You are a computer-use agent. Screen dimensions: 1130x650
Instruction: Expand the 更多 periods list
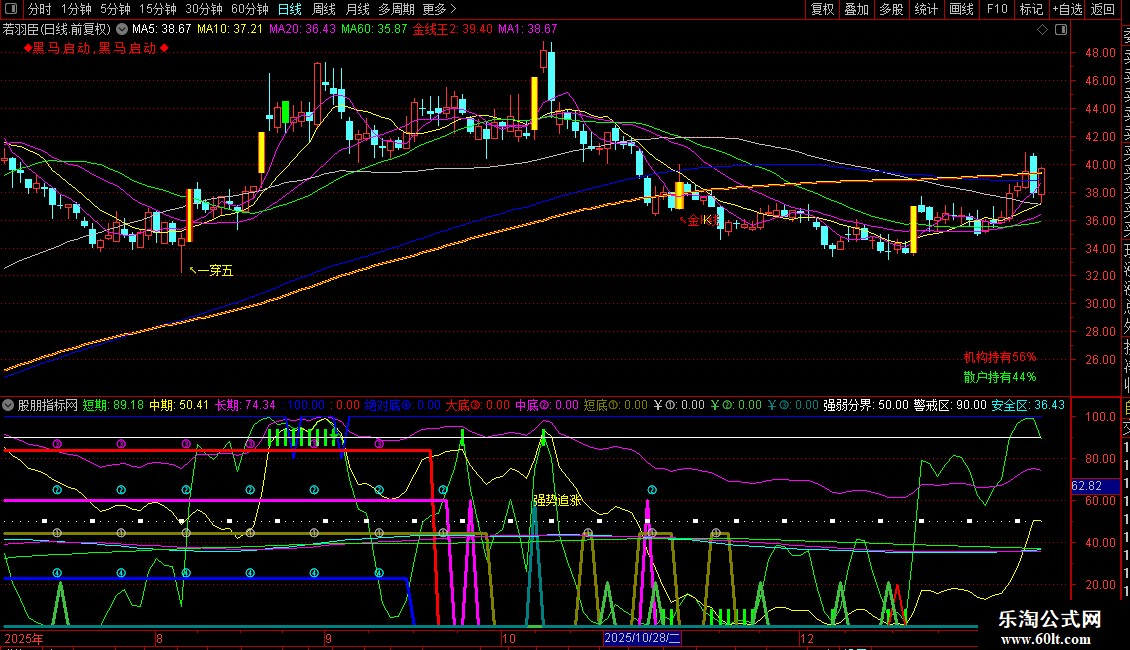[x=438, y=10]
